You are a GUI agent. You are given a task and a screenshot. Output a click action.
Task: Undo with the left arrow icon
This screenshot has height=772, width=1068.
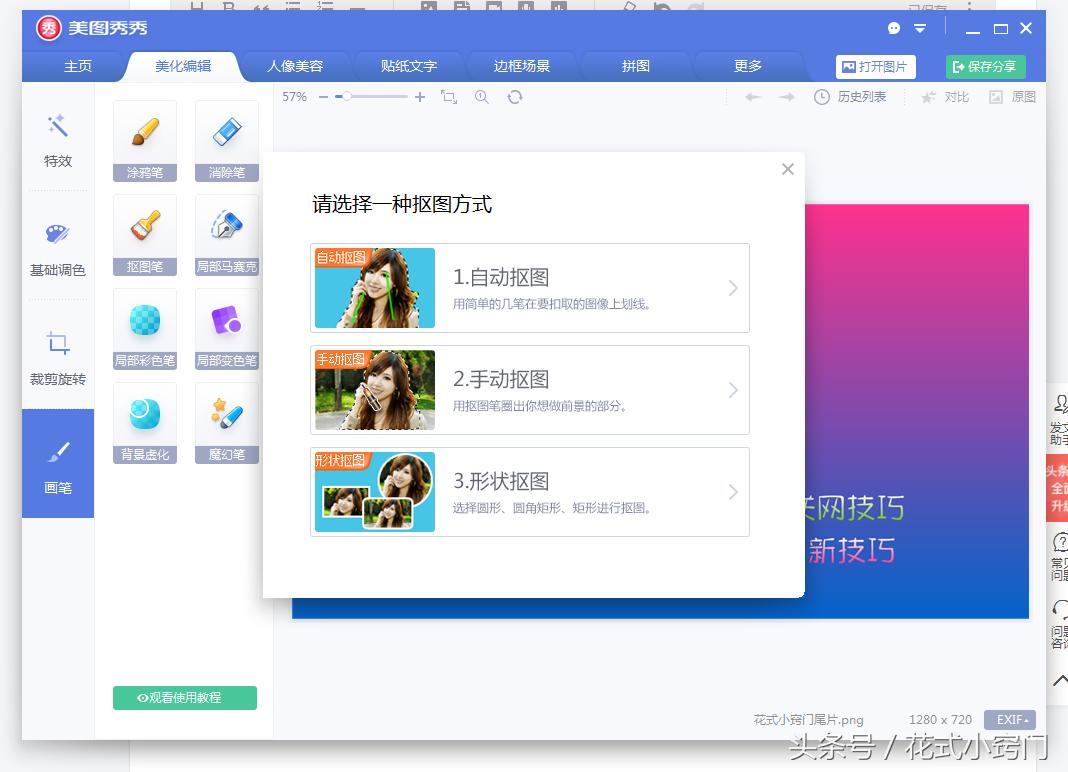click(751, 97)
